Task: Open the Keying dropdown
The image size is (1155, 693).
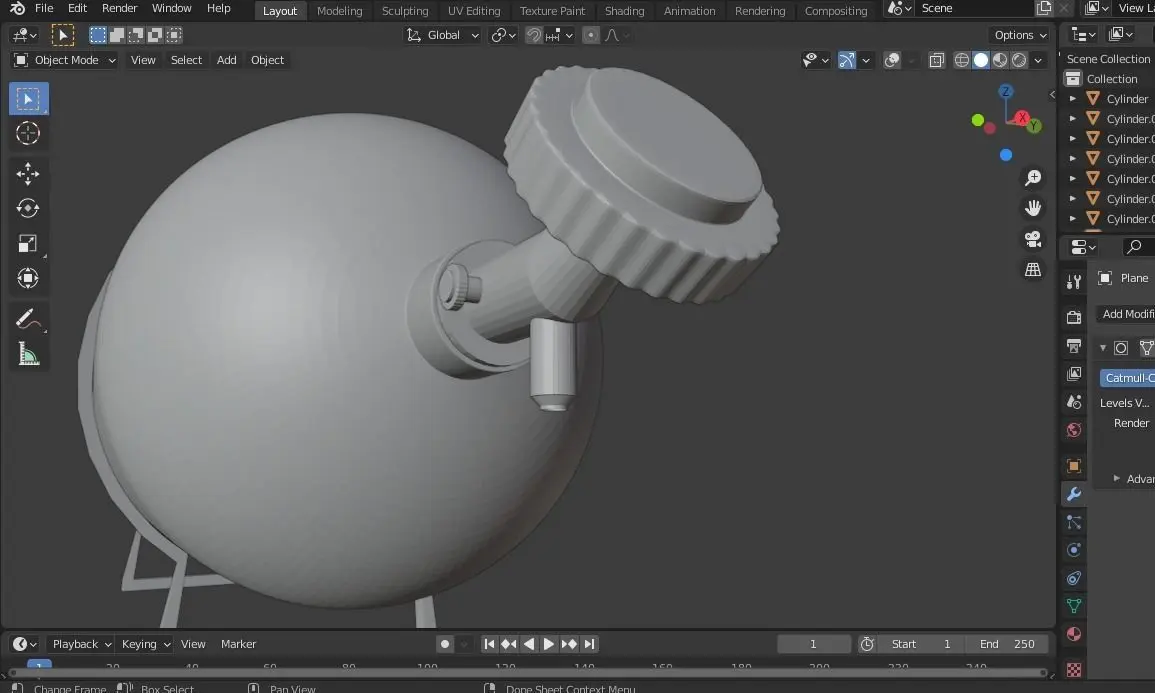Action: 145,644
